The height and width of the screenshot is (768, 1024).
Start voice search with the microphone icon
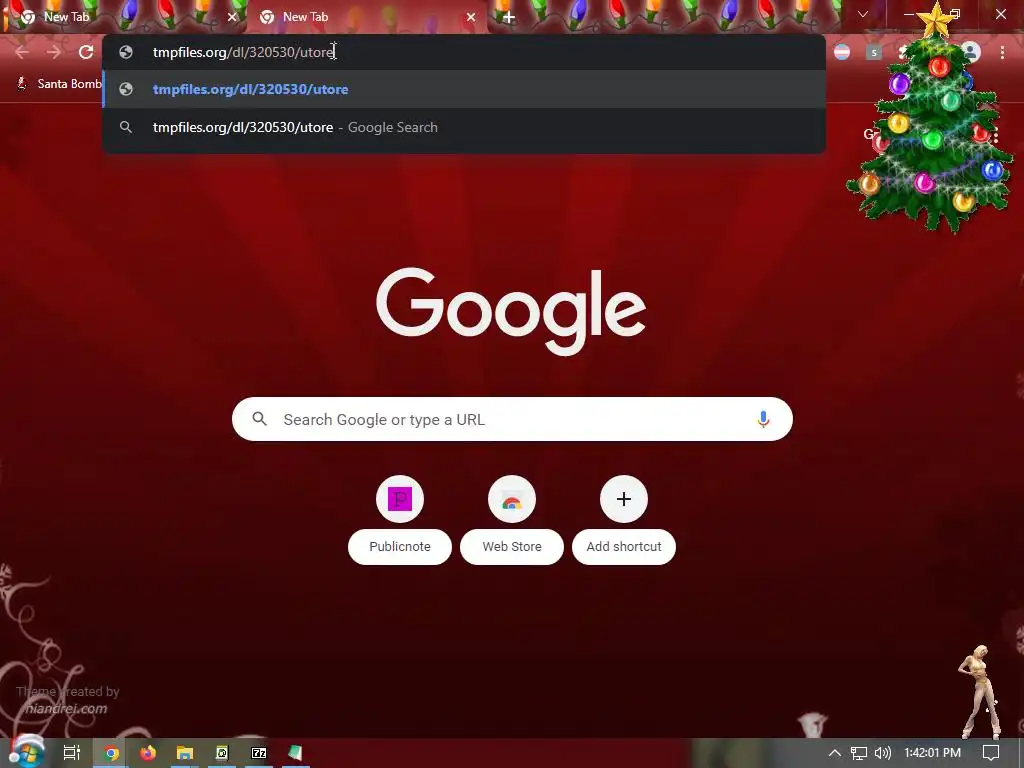(763, 419)
